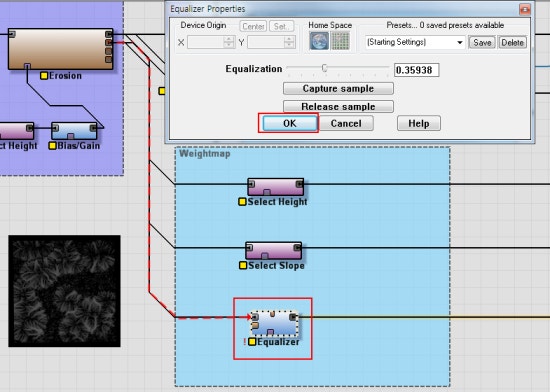Image resolution: width=550 pixels, height=392 pixels.
Task: Toggle the yellow Select Slope status box
Action: [243, 265]
